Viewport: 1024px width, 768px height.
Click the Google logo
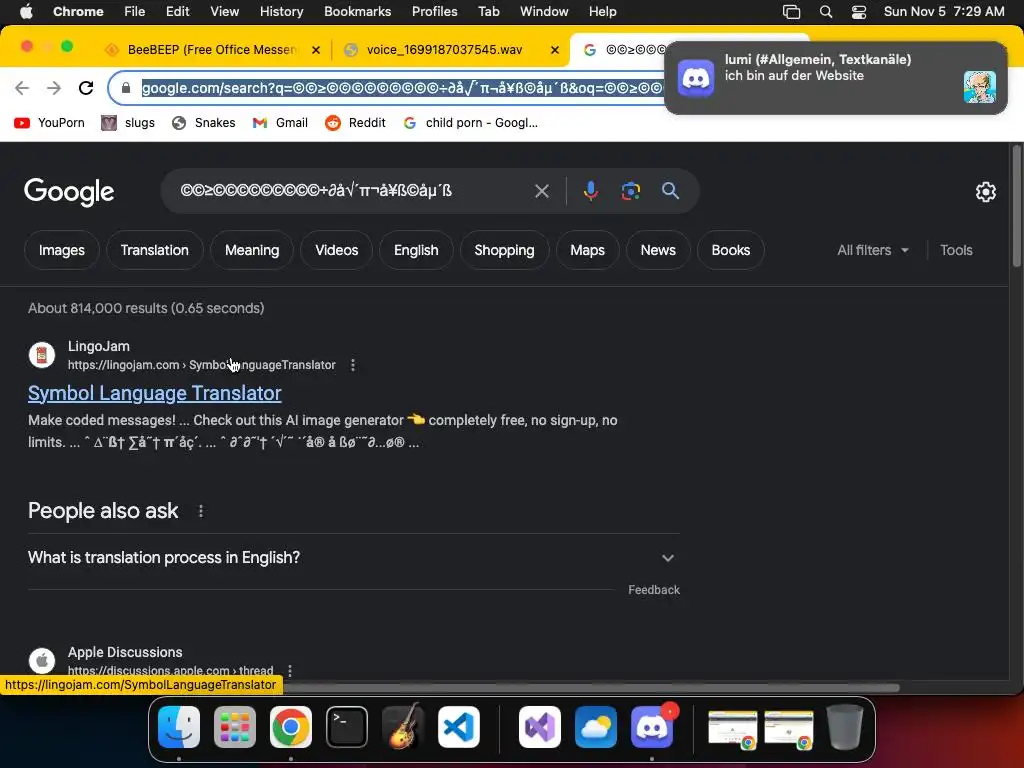click(x=69, y=192)
